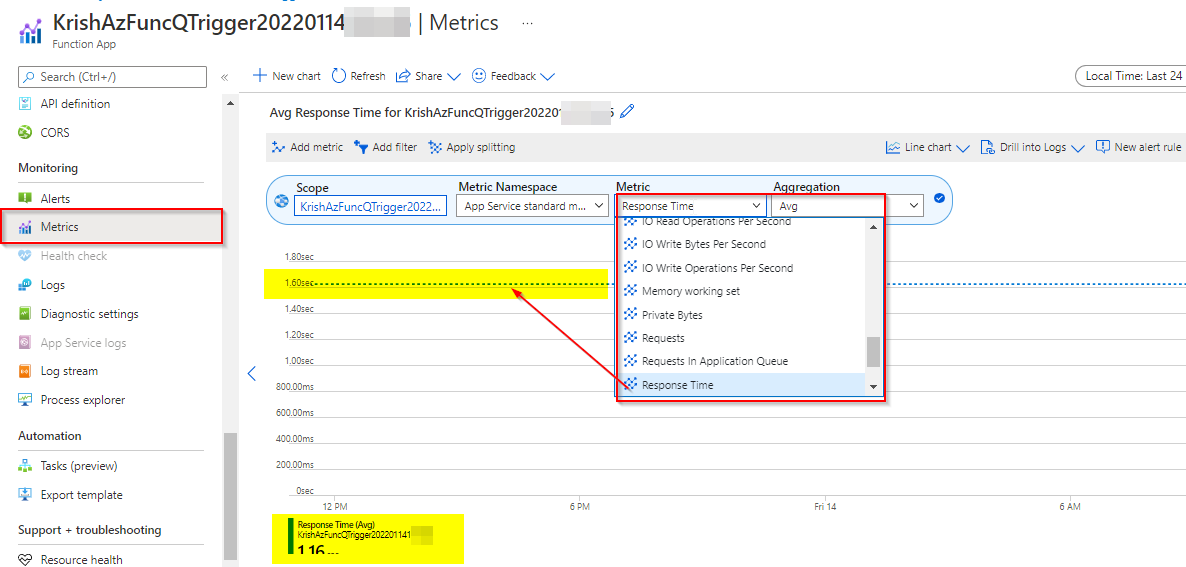
Task: Open the Line chart type dropdown
Action: pos(928,147)
